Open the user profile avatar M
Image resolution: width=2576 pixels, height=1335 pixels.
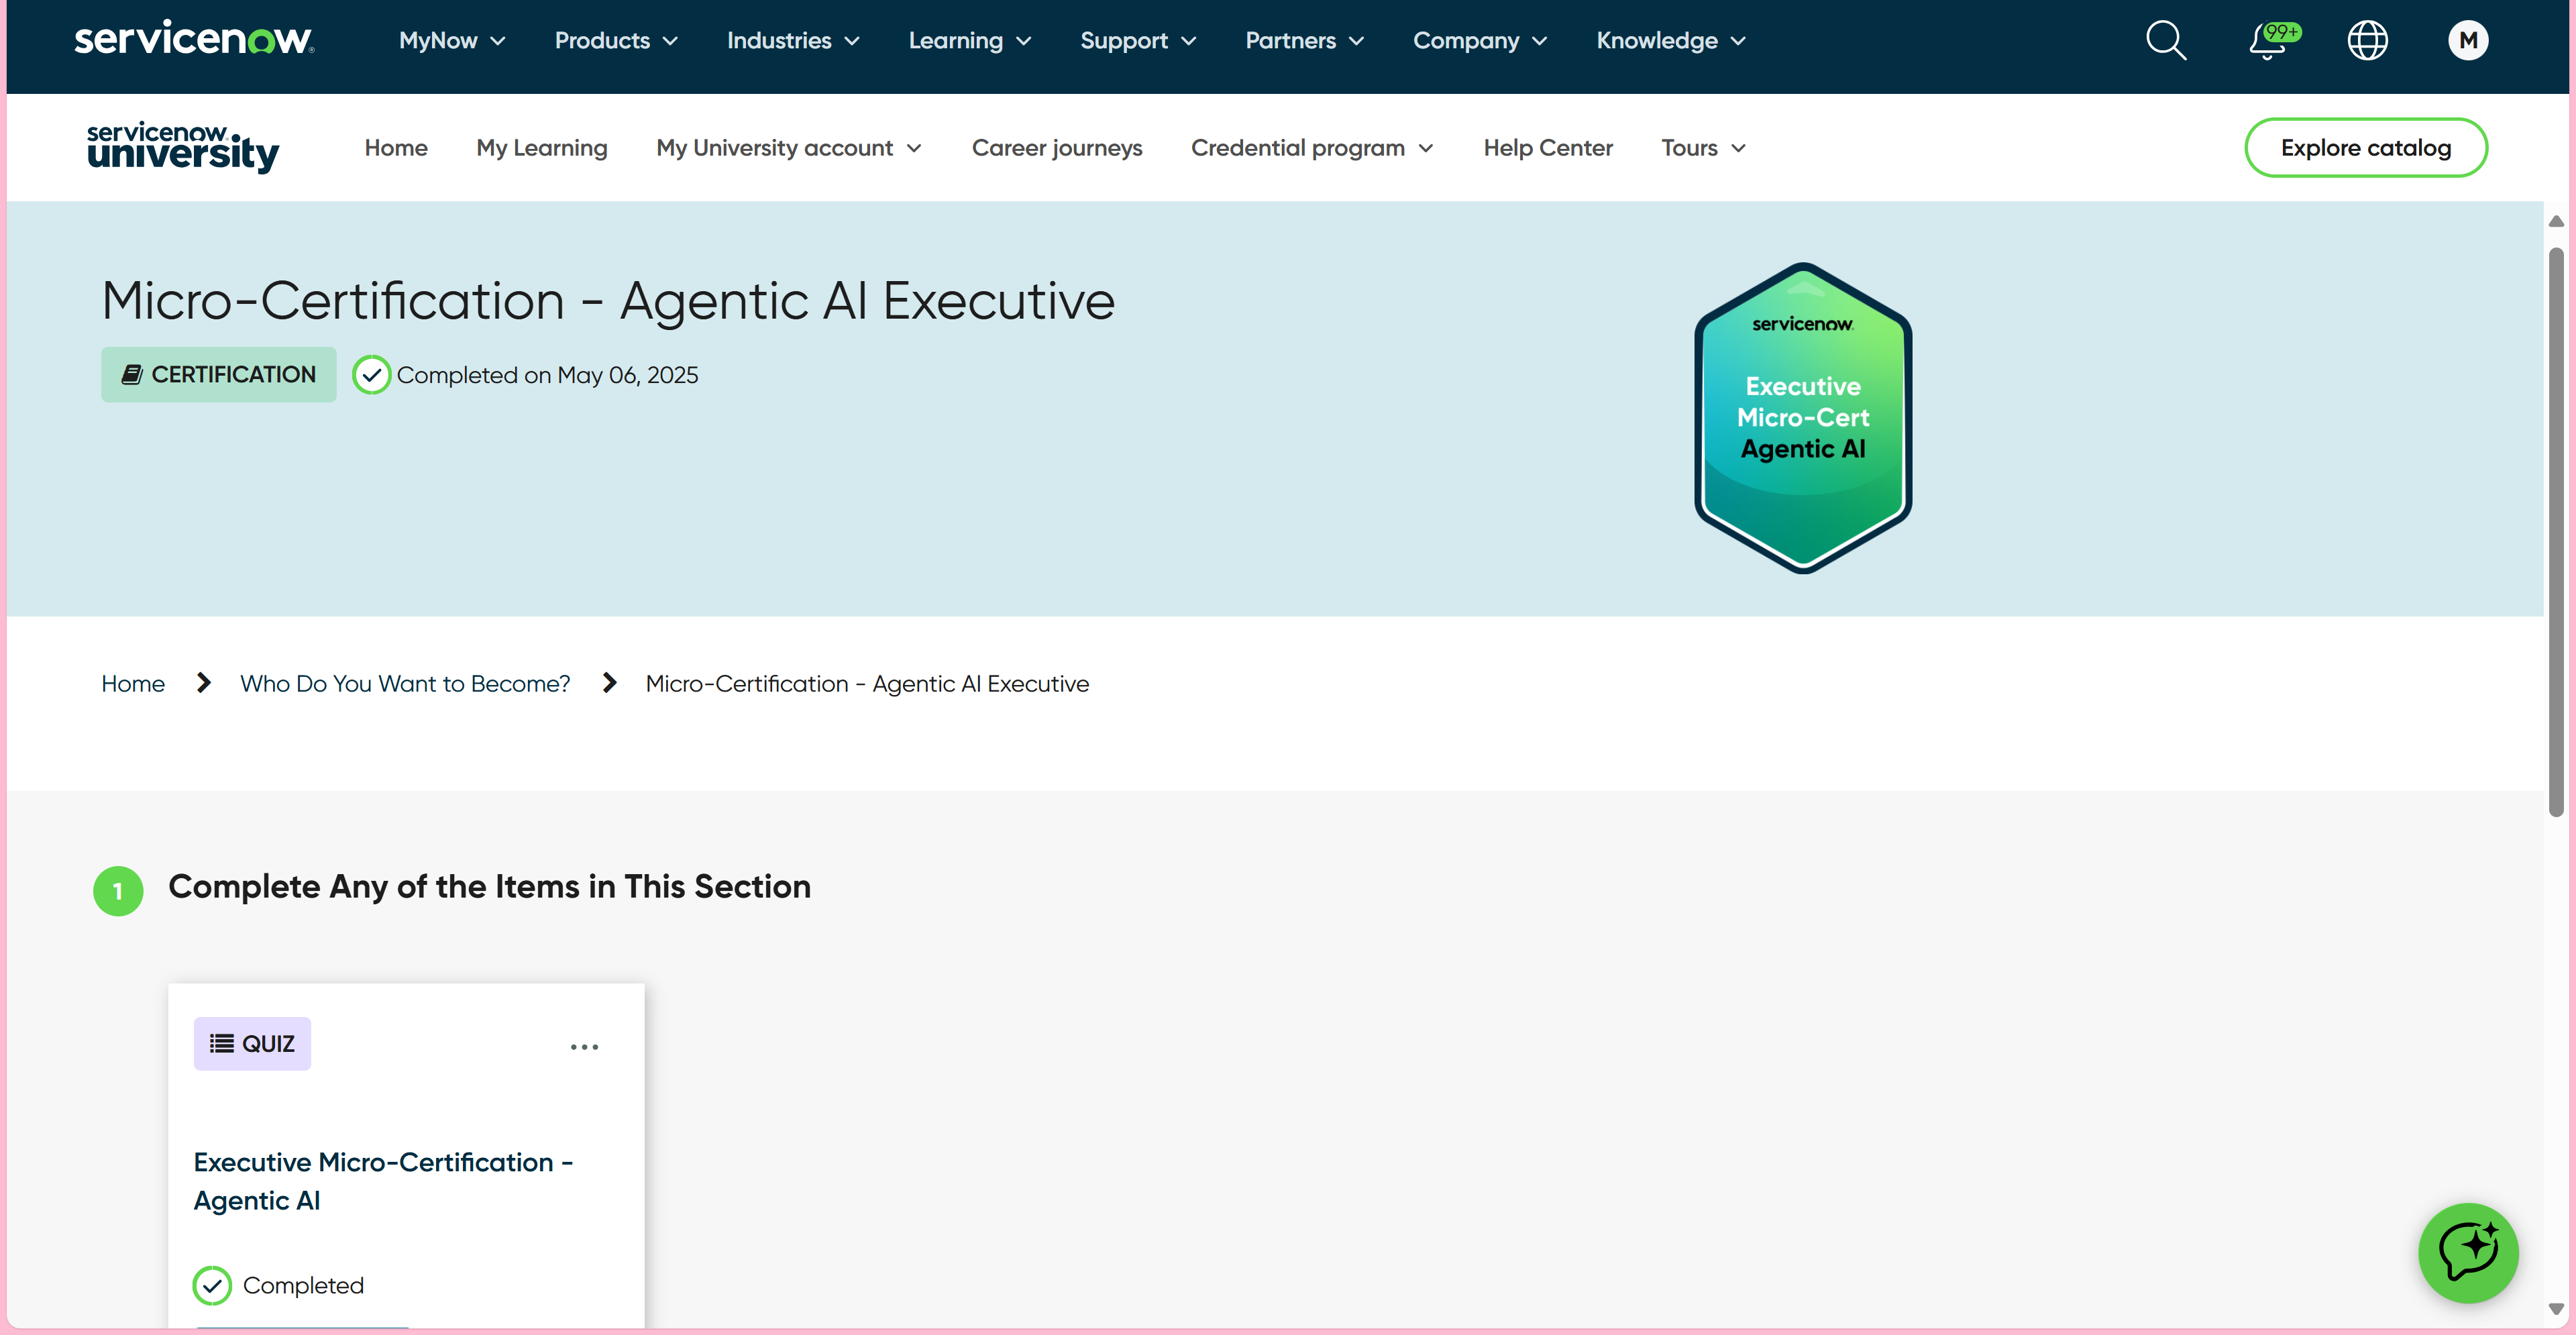tap(2467, 41)
